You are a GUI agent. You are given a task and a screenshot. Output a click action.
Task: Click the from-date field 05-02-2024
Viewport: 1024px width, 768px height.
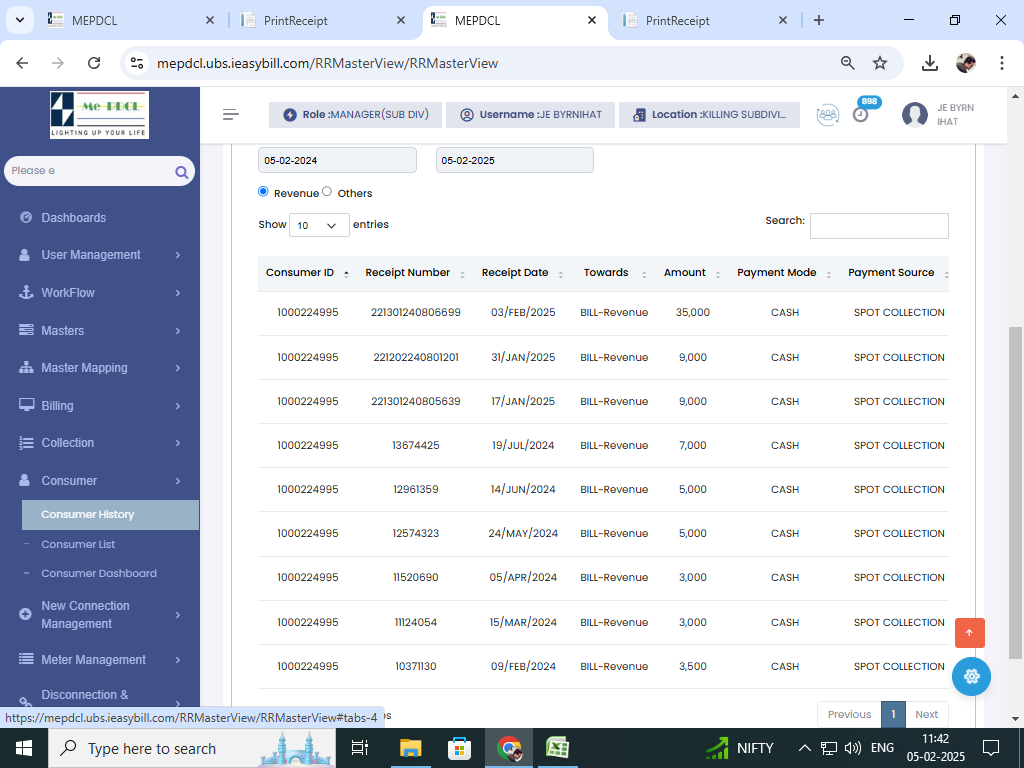(337, 161)
